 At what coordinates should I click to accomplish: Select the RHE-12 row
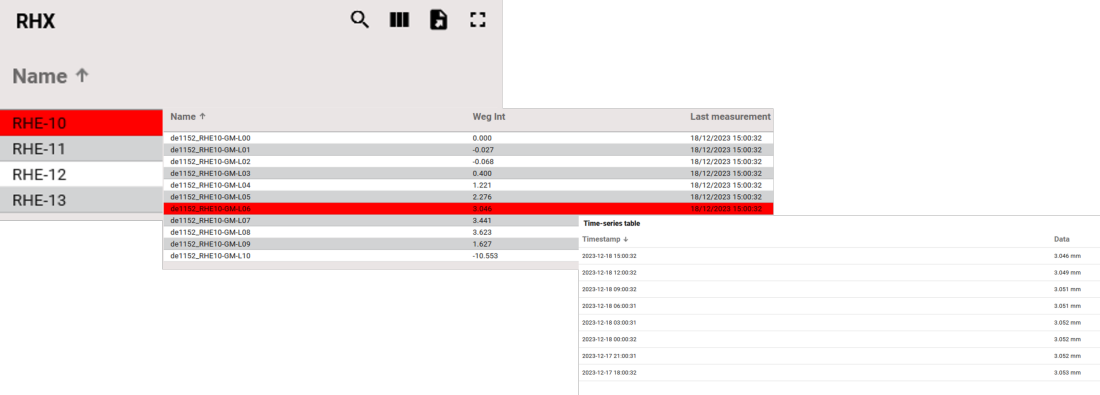tap(81, 175)
